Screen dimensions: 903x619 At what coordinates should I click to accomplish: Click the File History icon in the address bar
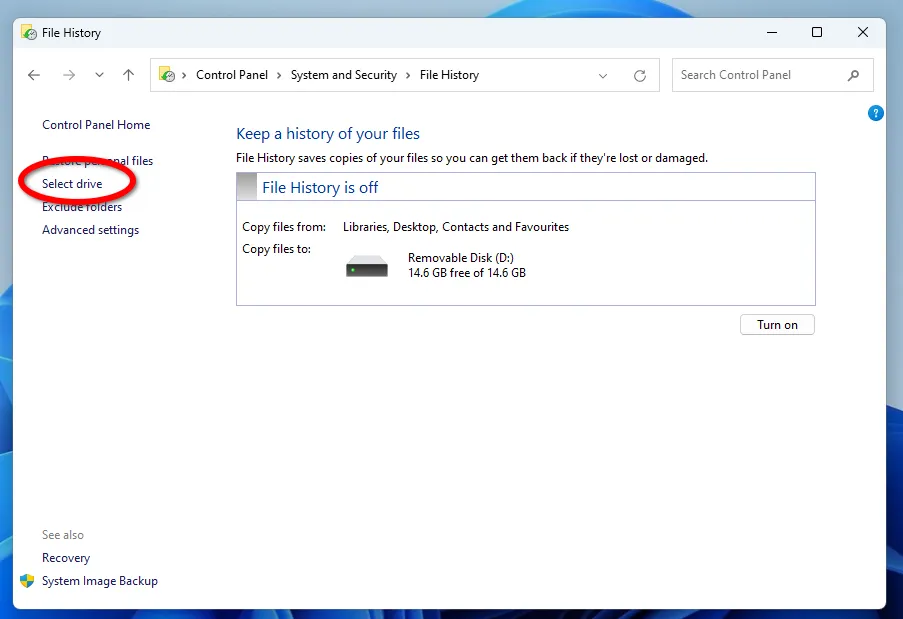tap(168, 75)
